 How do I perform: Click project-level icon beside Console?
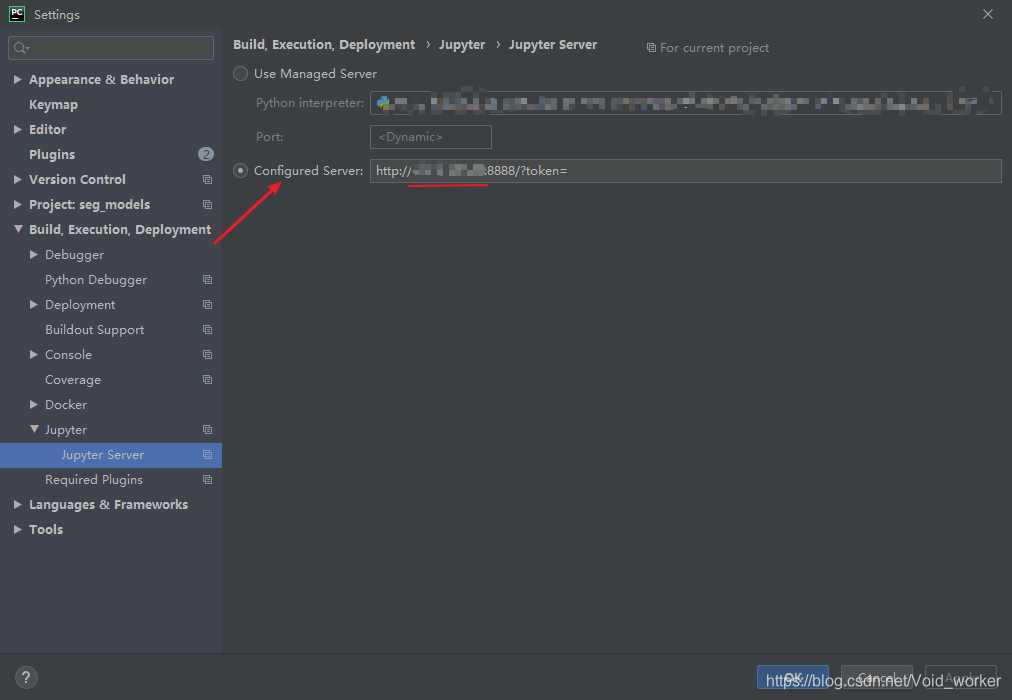(207, 354)
